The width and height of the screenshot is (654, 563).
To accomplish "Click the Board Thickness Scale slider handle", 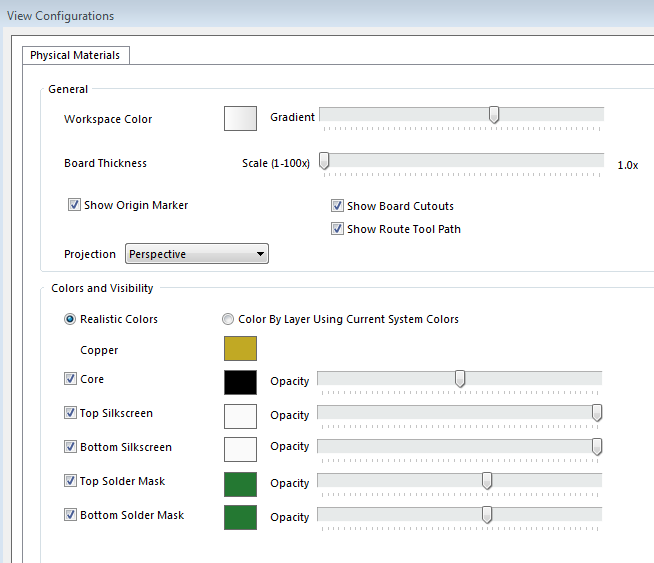I will point(324,162).
